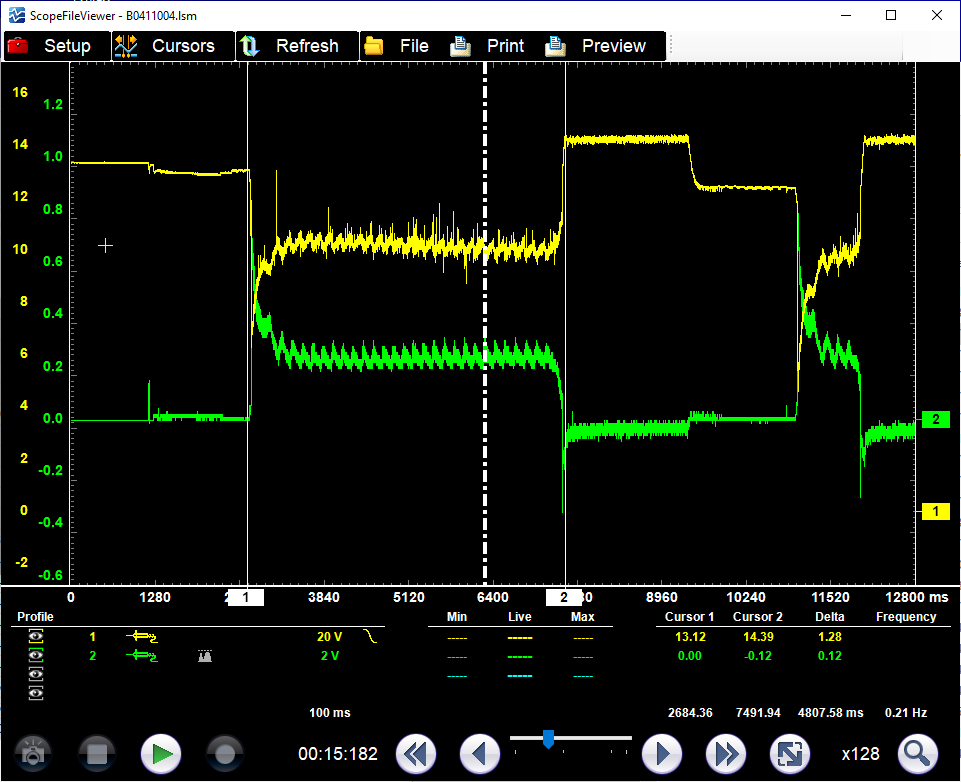
Task: Click the snapshot camera icon
Action: 33,754
